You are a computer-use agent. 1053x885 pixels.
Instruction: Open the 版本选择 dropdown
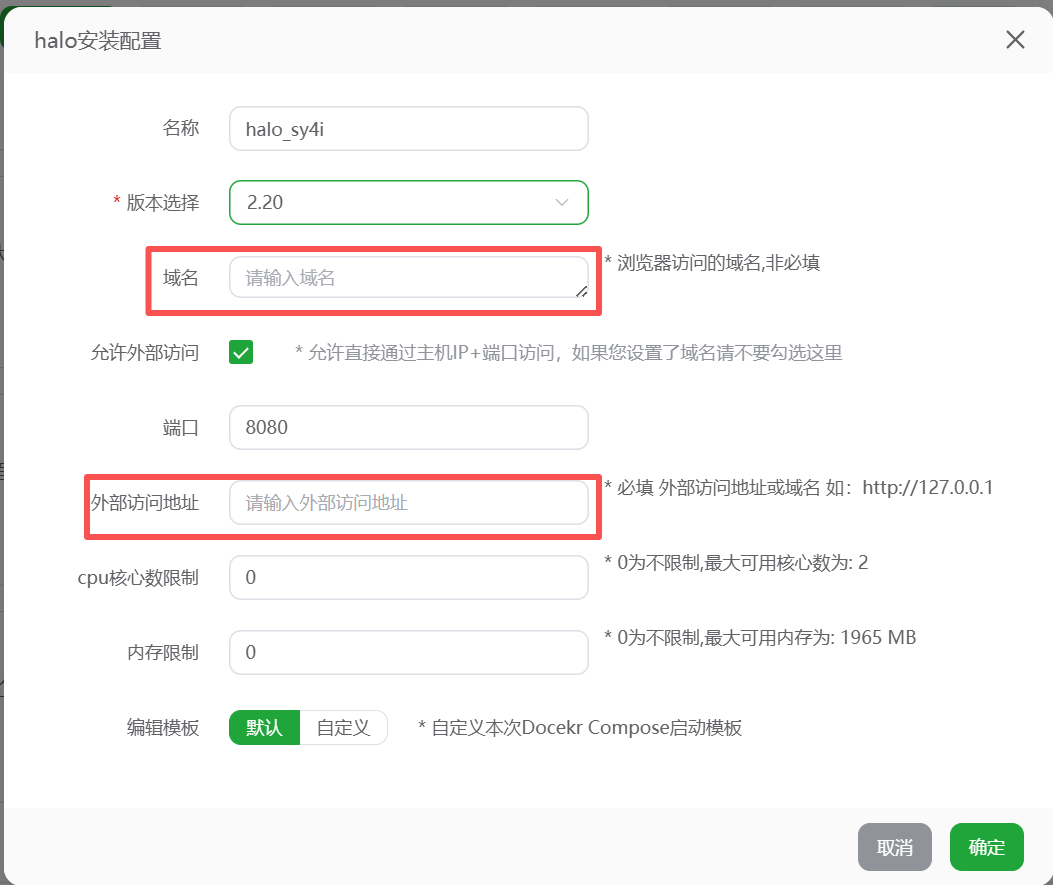[x=408, y=202]
